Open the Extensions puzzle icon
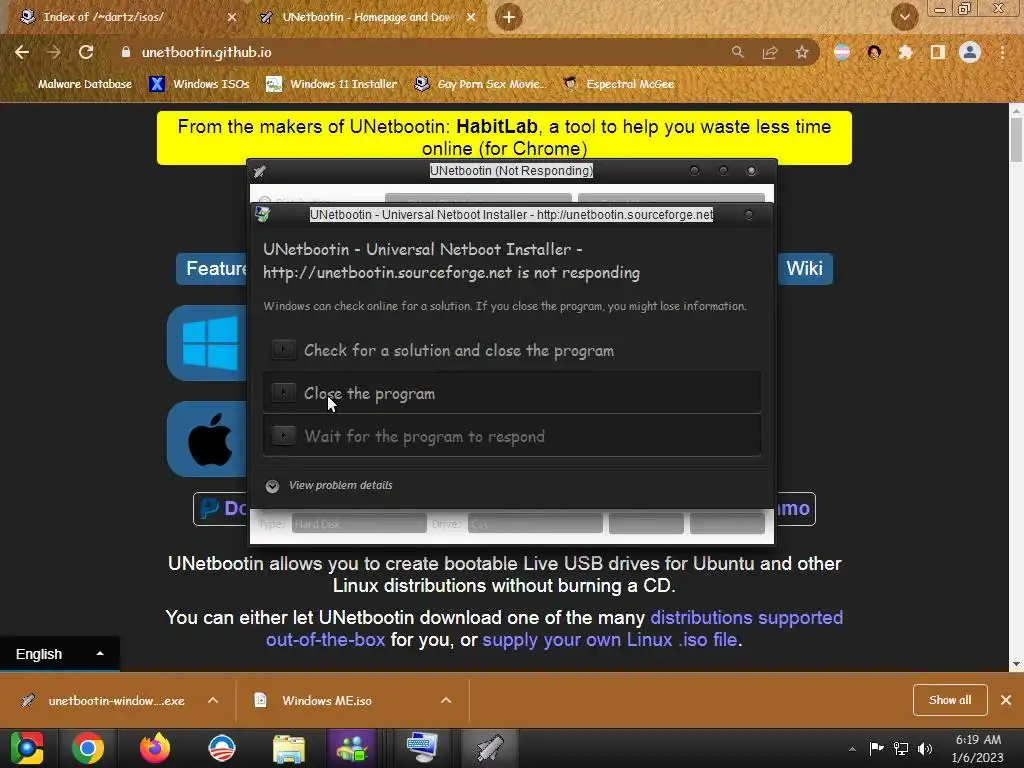The height and width of the screenshot is (768, 1024). (x=905, y=52)
